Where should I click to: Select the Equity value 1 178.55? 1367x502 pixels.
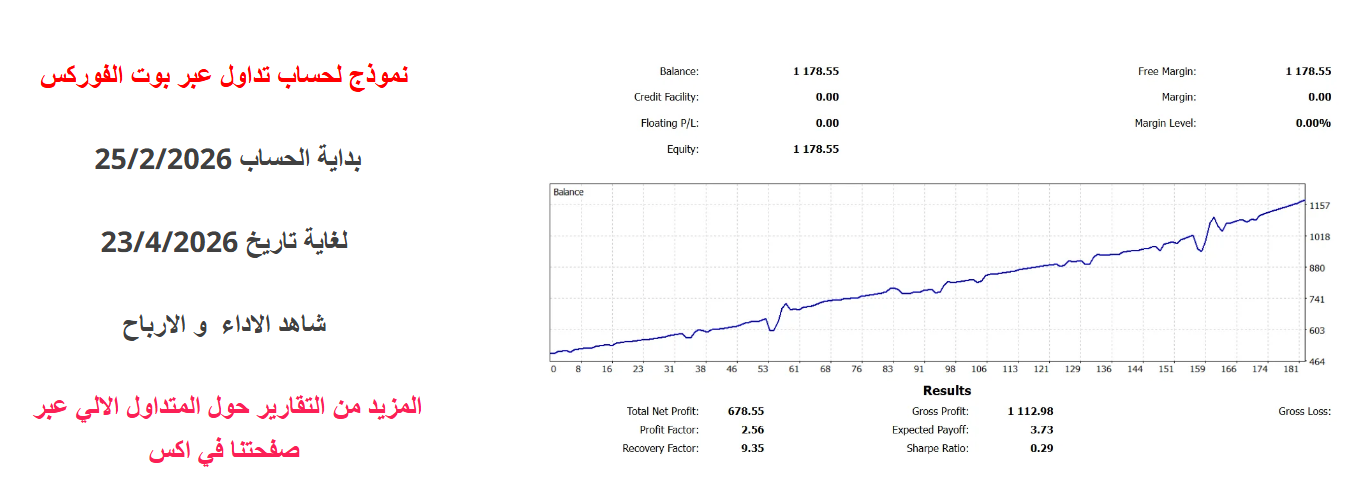(815, 149)
